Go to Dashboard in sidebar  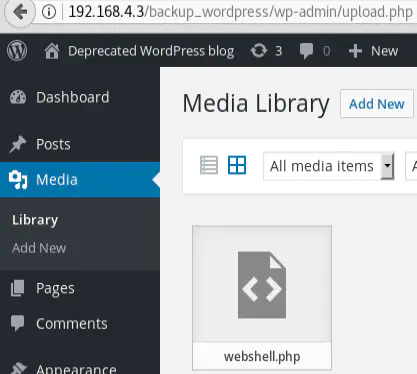(x=72, y=97)
